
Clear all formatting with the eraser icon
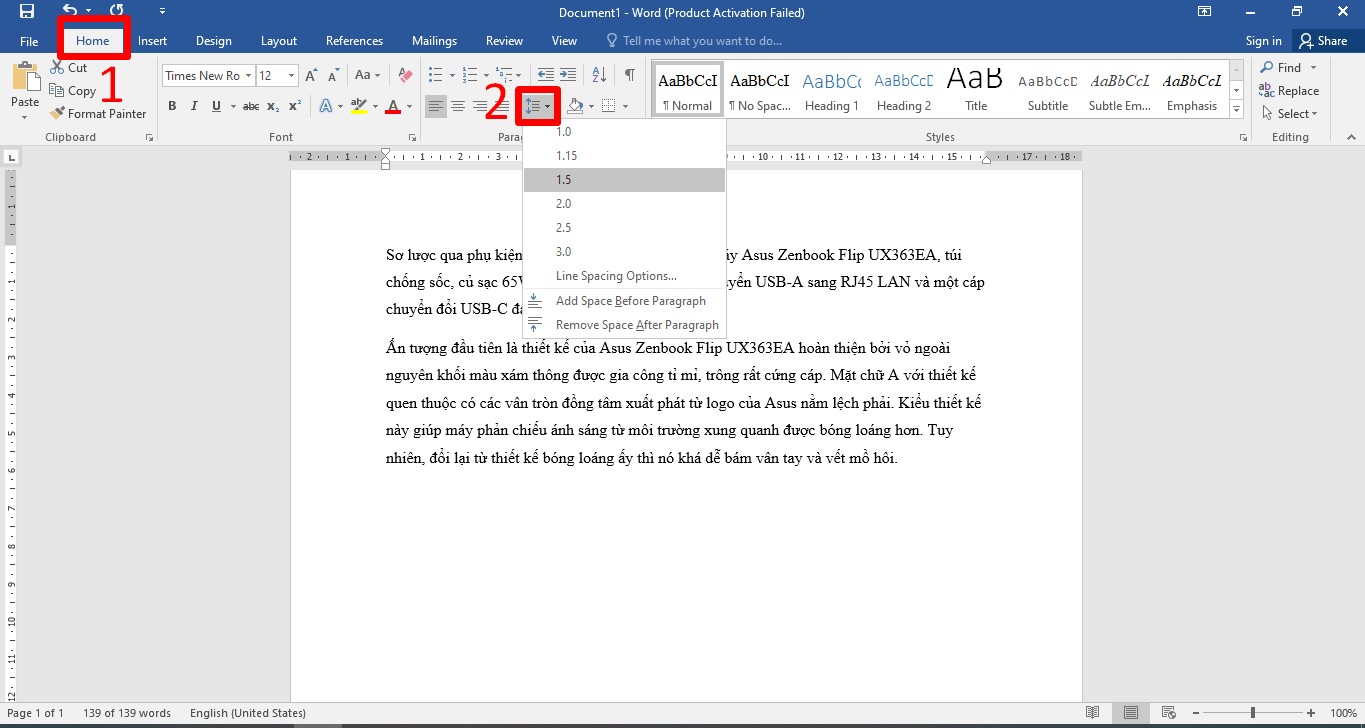tap(405, 76)
